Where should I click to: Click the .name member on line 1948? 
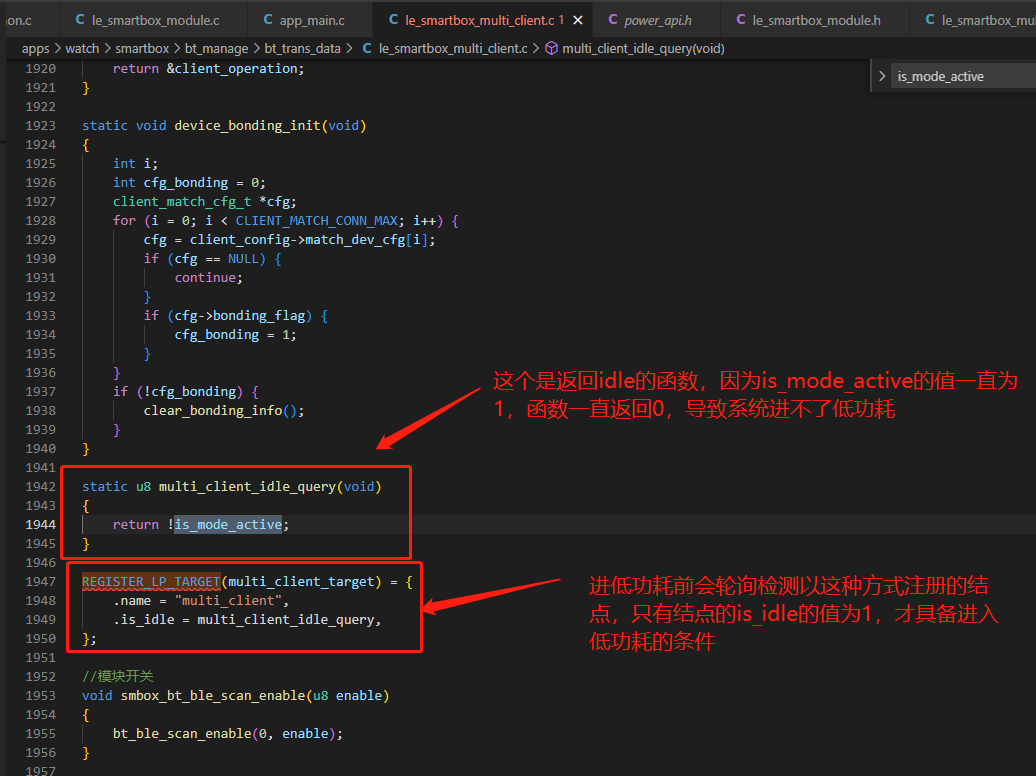[132, 600]
